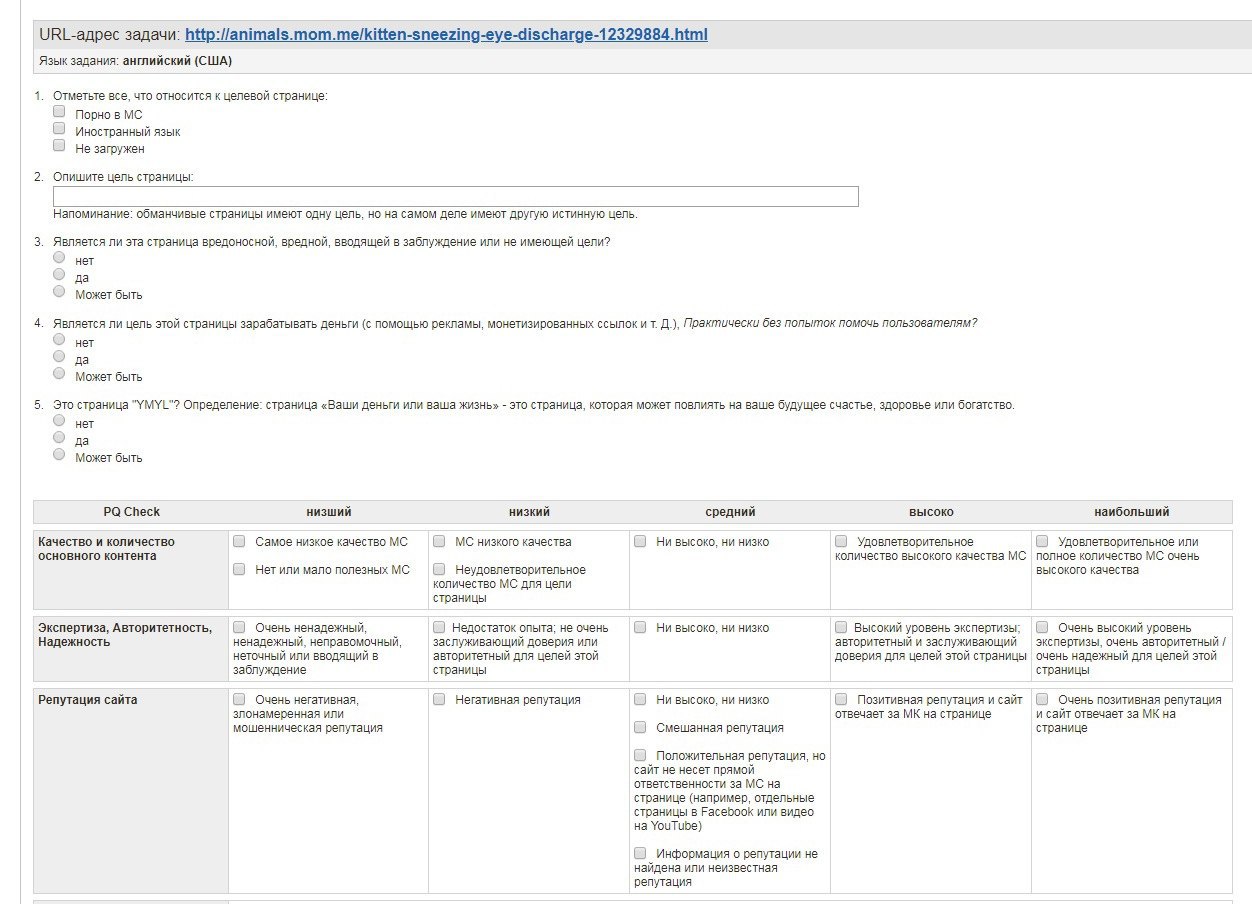Image resolution: width=1252 pixels, height=904 pixels.
Task: Check 'Удовлетворительное или полное количество МС очень высокого качества'
Action: point(1042,541)
